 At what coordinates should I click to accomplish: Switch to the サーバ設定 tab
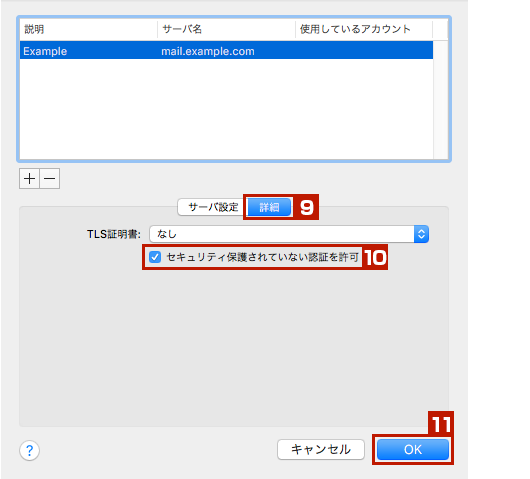coord(213,207)
